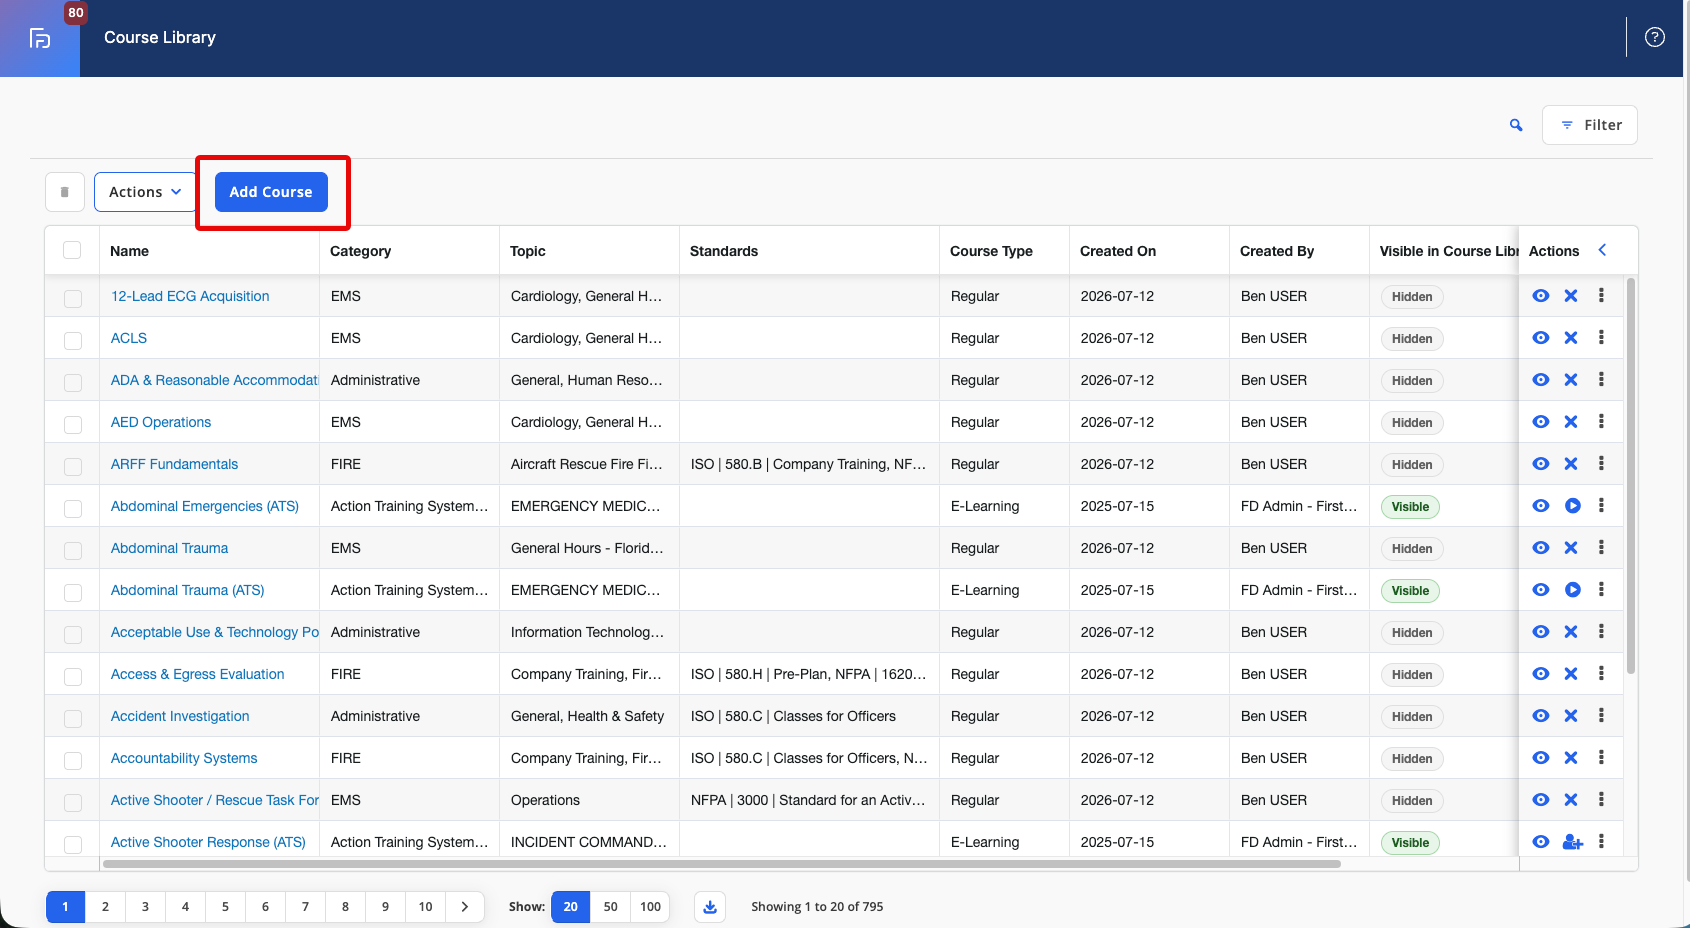Click Visible badge for Abdominal Trauma (ATS)
1690x928 pixels.
click(x=1410, y=591)
